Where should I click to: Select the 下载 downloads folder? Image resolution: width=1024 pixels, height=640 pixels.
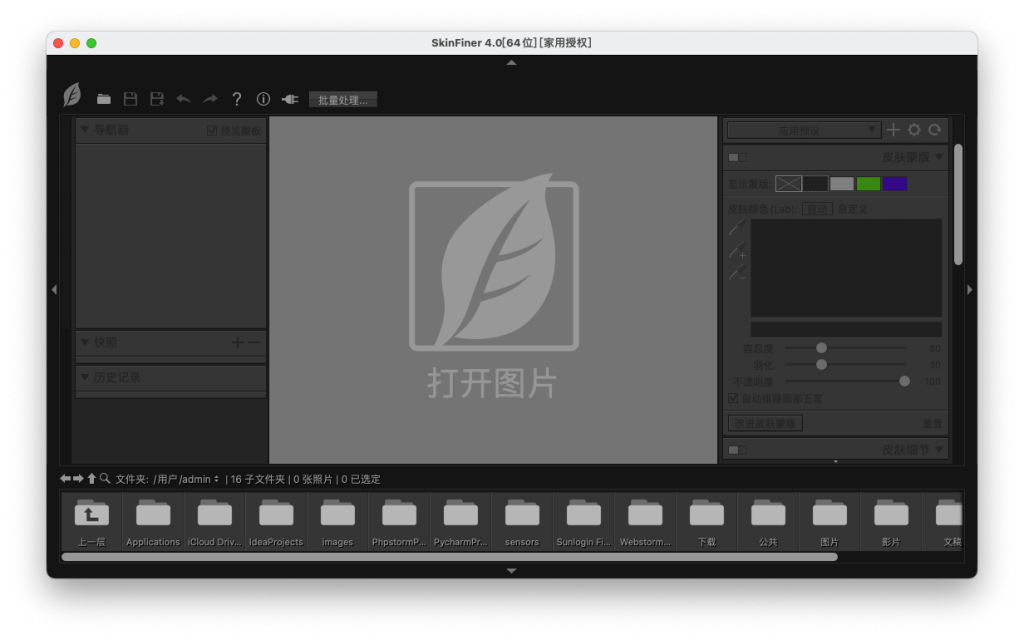coord(707,522)
